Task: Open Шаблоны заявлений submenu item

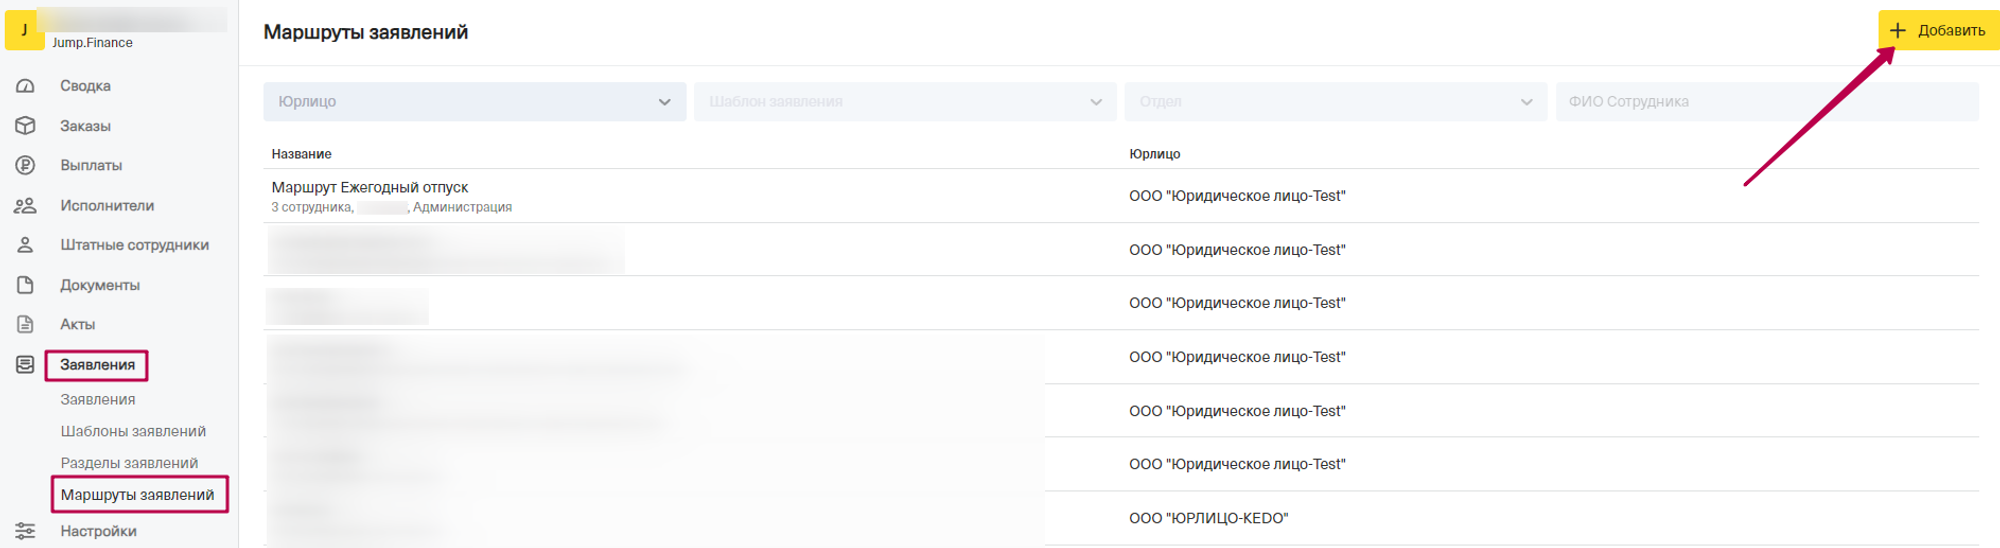Action: [x=133, y=431]
